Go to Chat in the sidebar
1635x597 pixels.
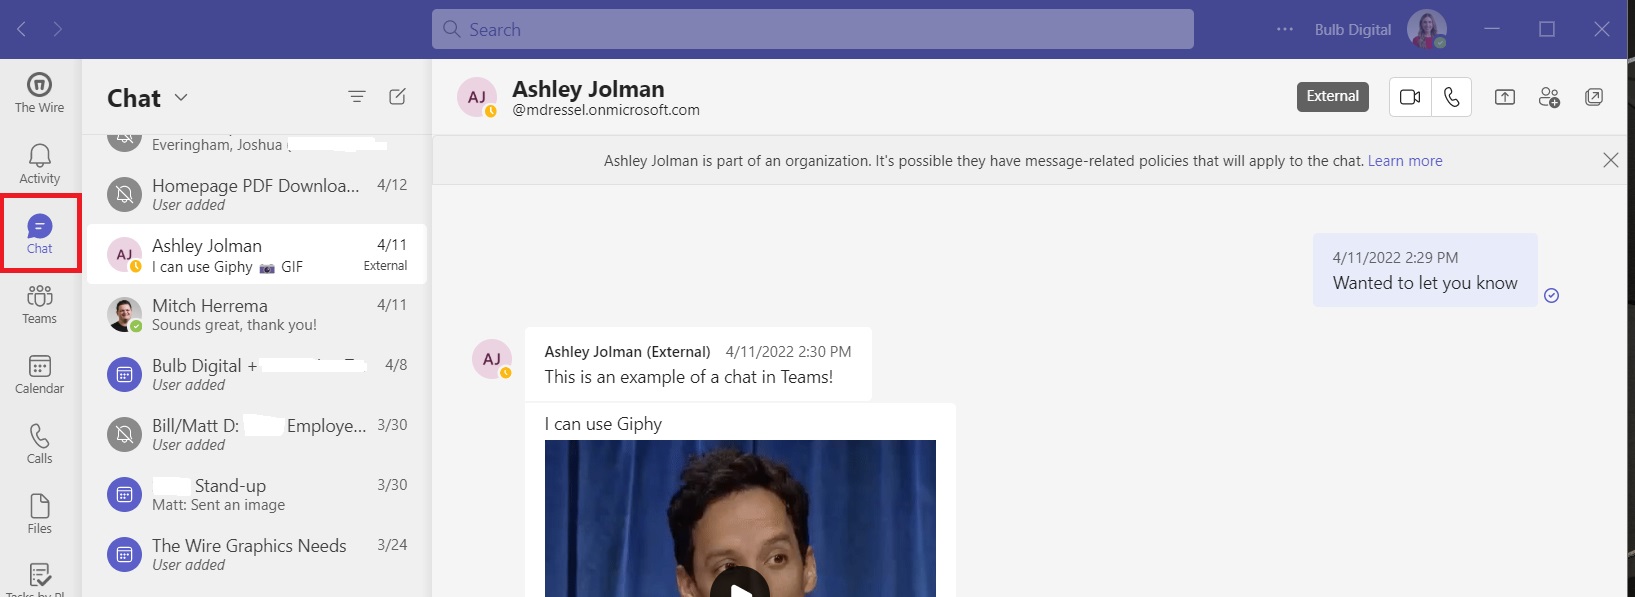(39, 234)
